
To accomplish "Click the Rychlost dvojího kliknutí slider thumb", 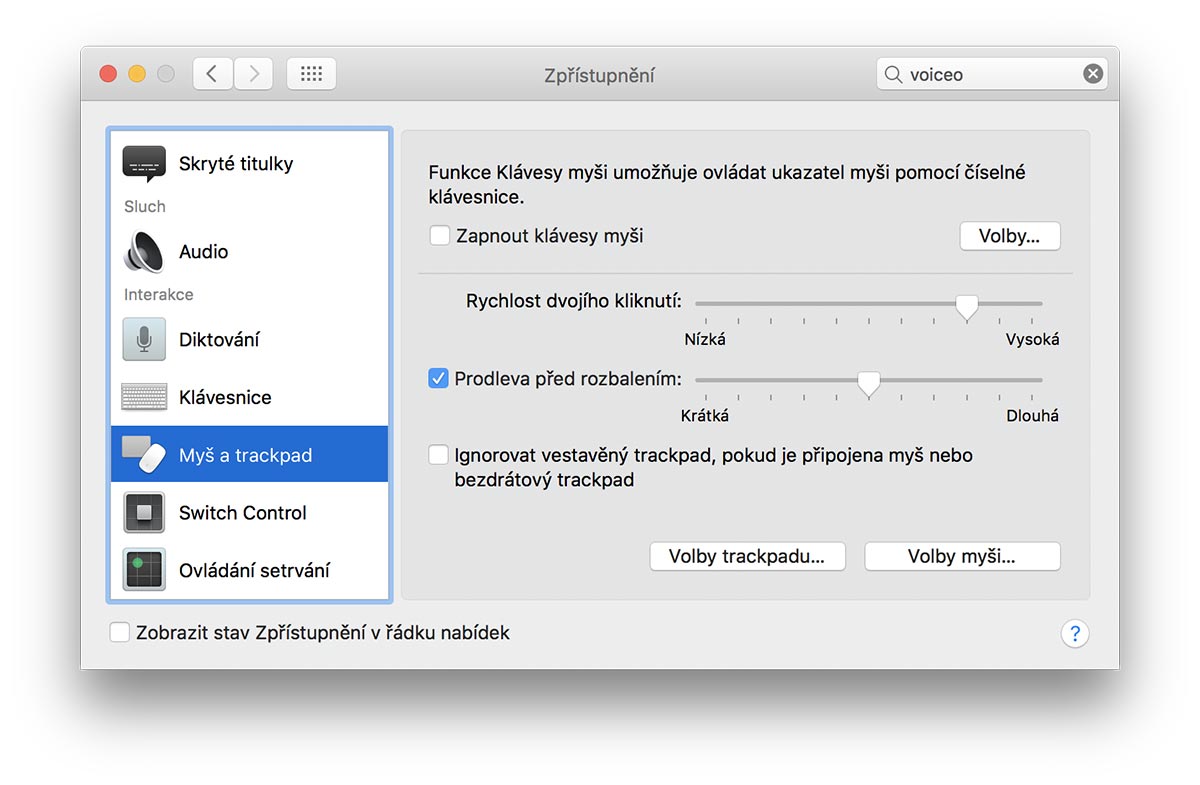I will [966, 306].
